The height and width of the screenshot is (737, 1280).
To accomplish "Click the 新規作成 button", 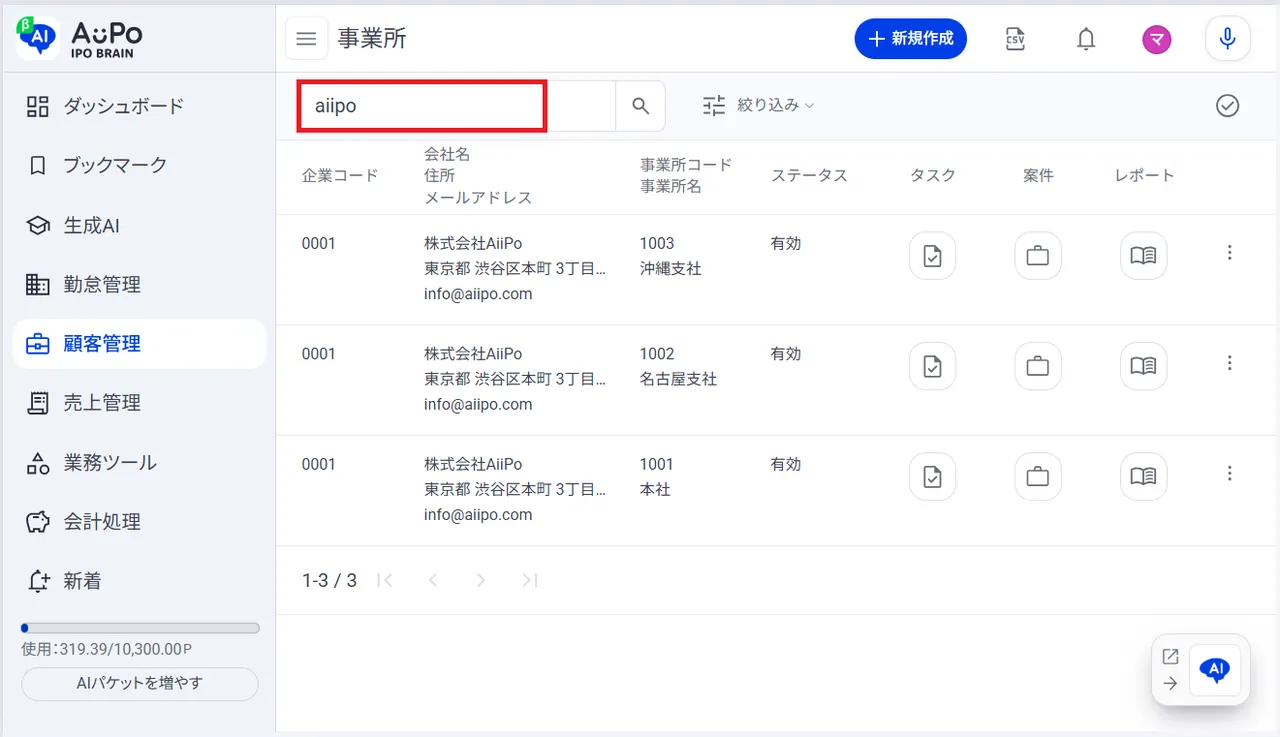I will coord(911,39).
